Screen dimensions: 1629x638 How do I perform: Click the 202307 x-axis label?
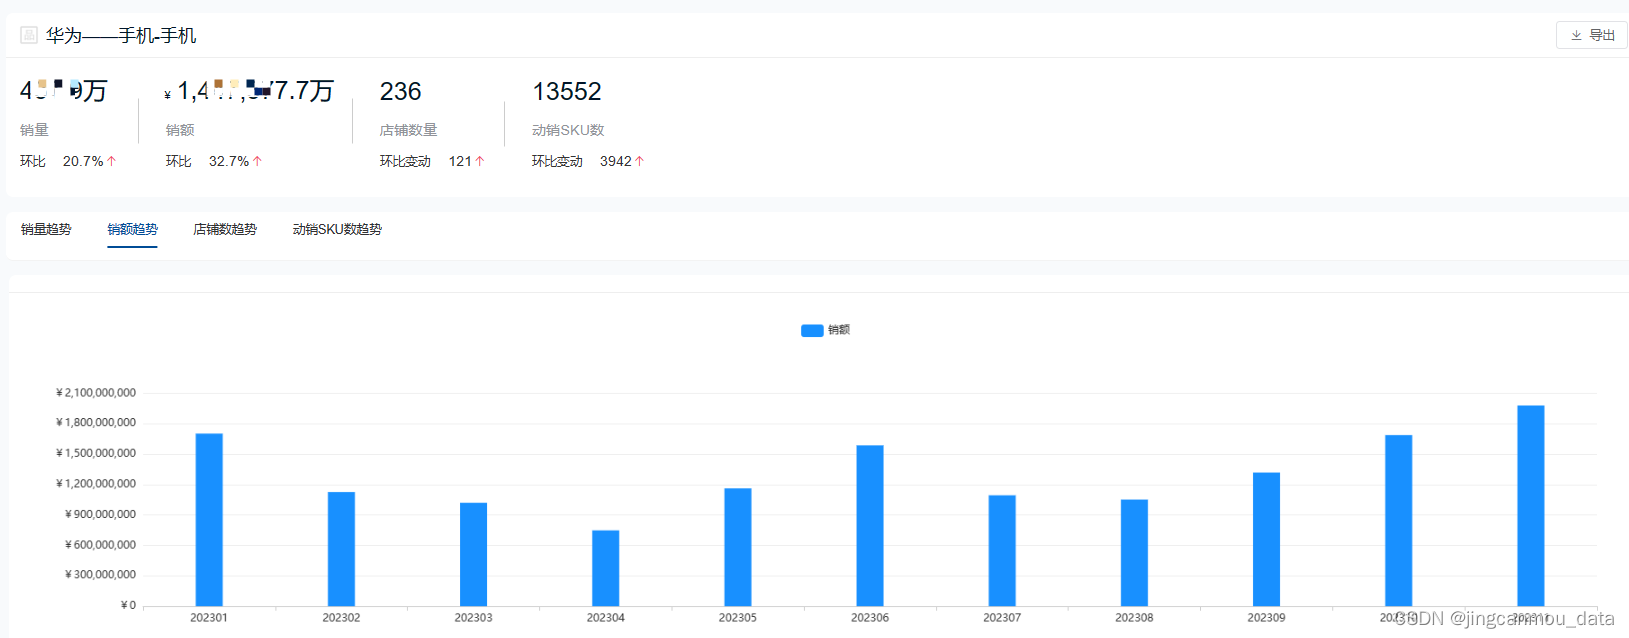point(1002,618)
